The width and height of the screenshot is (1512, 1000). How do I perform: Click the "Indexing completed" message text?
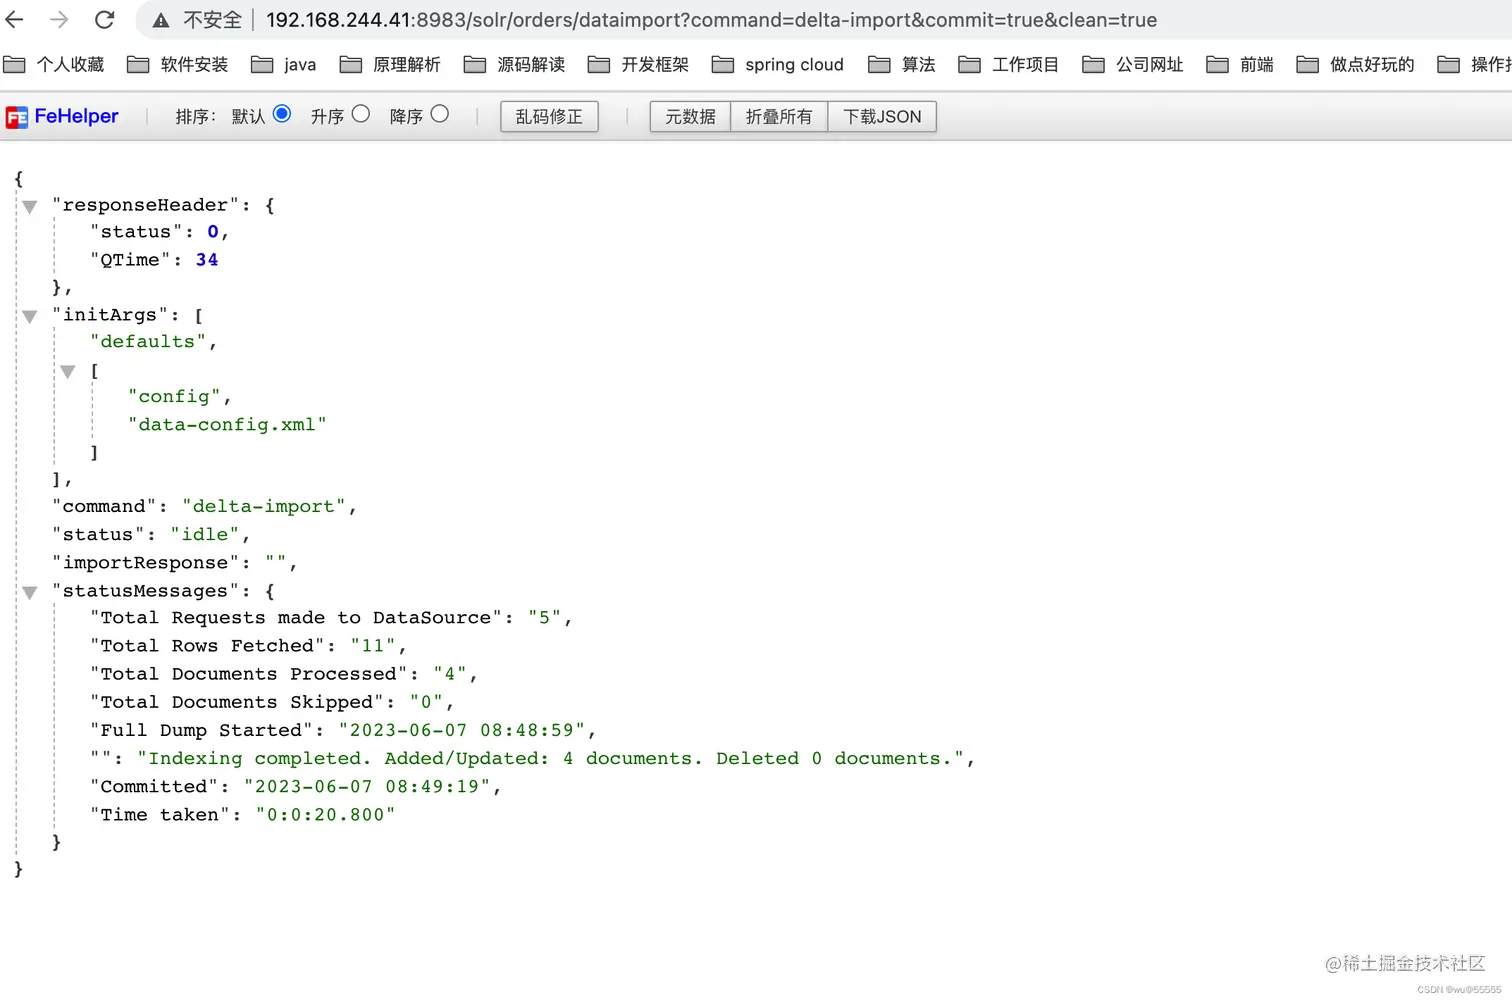[550, 759]
